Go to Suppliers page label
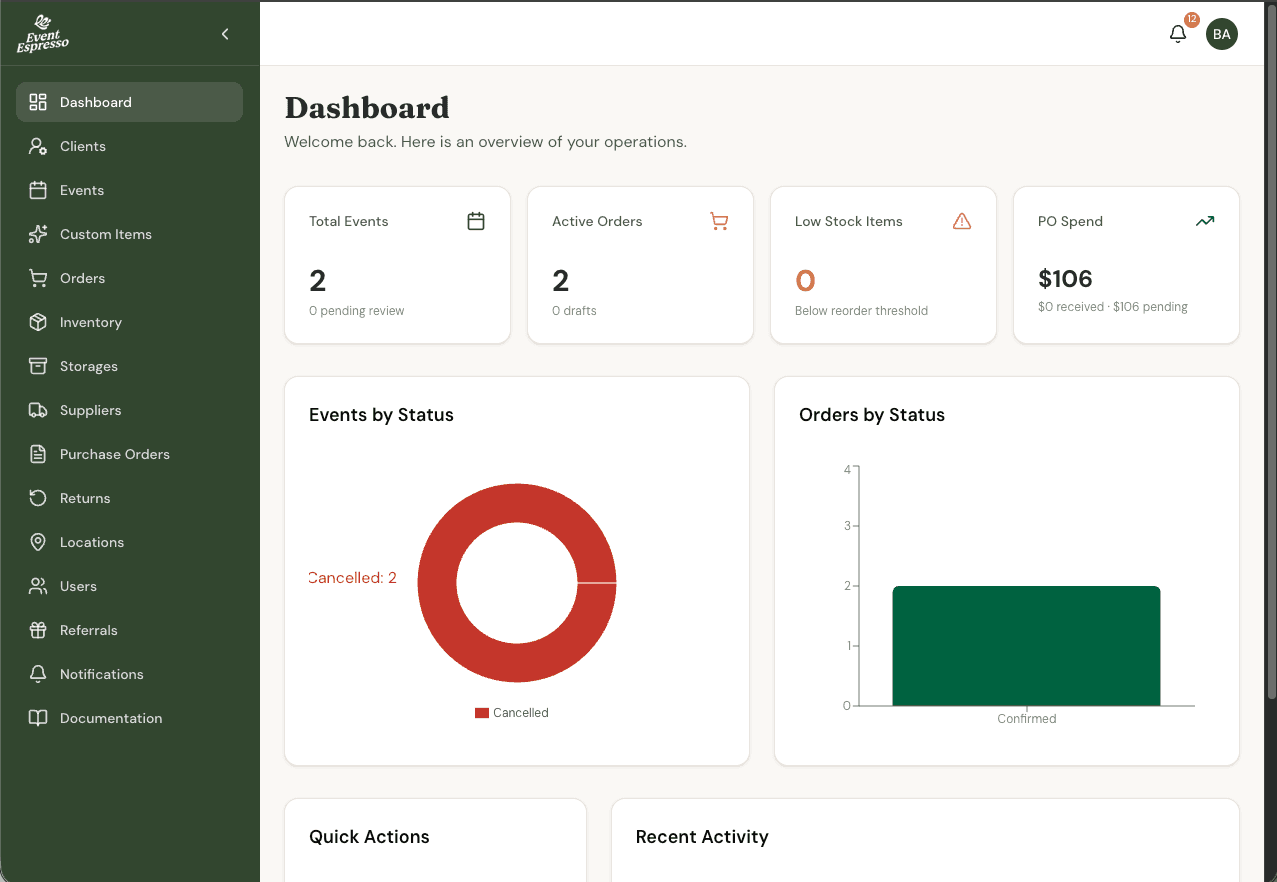1277x882 pixels. 90,410
